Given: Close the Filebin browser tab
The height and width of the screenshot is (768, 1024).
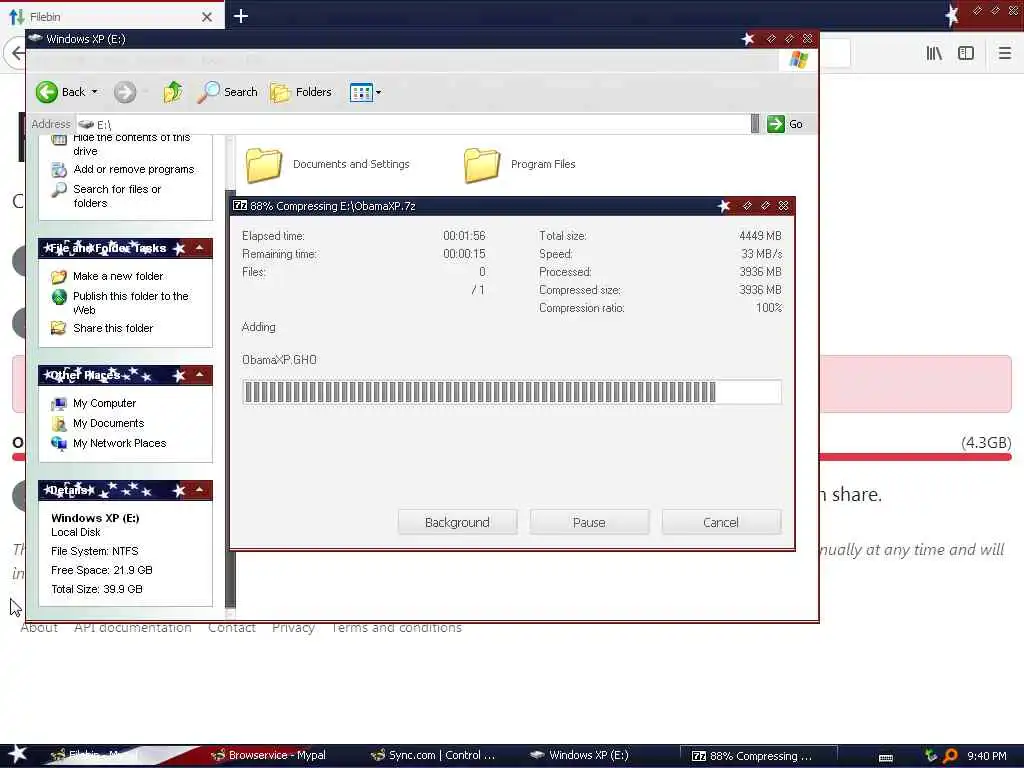Looking at the screenshot, I should coord(207,17).
